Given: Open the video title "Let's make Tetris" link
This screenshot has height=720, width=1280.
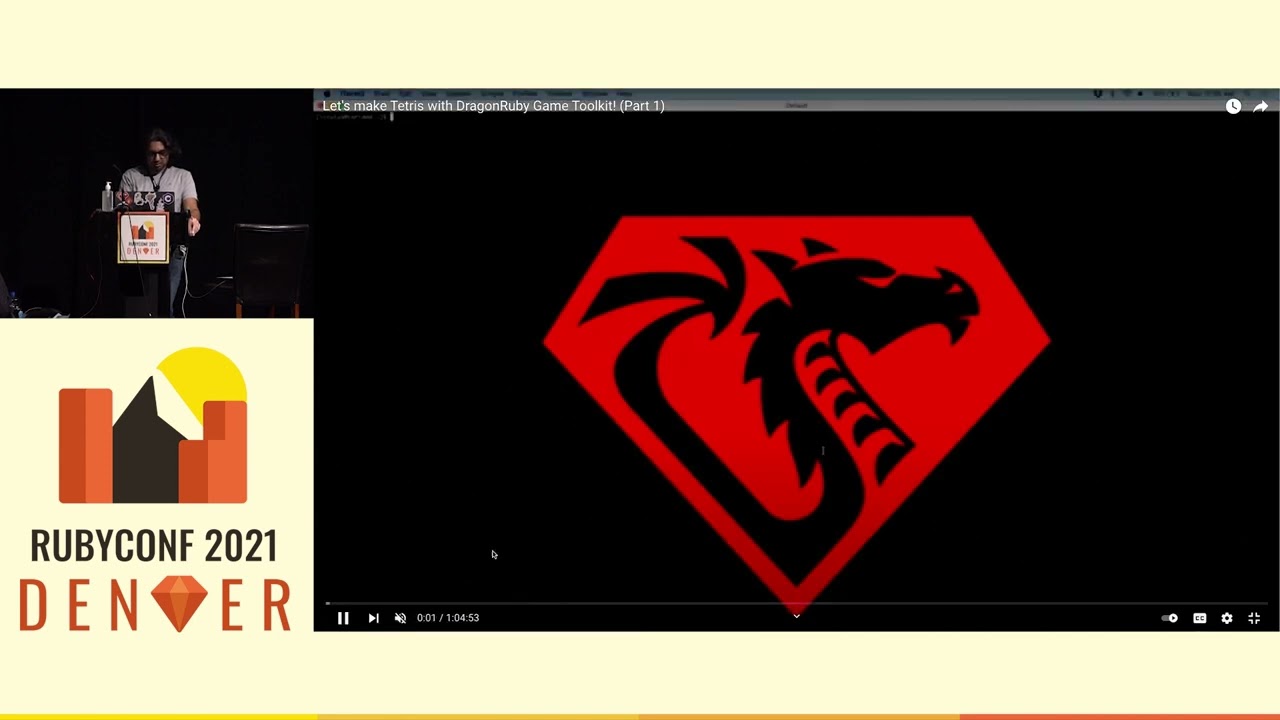Looking at the screenshot, I should [493, 106].
